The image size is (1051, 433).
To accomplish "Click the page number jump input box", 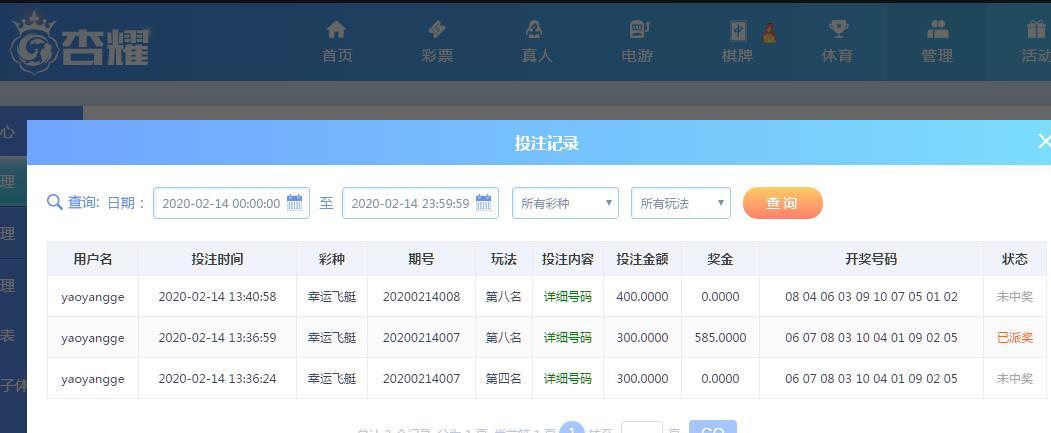I will [x=641, y=428].
